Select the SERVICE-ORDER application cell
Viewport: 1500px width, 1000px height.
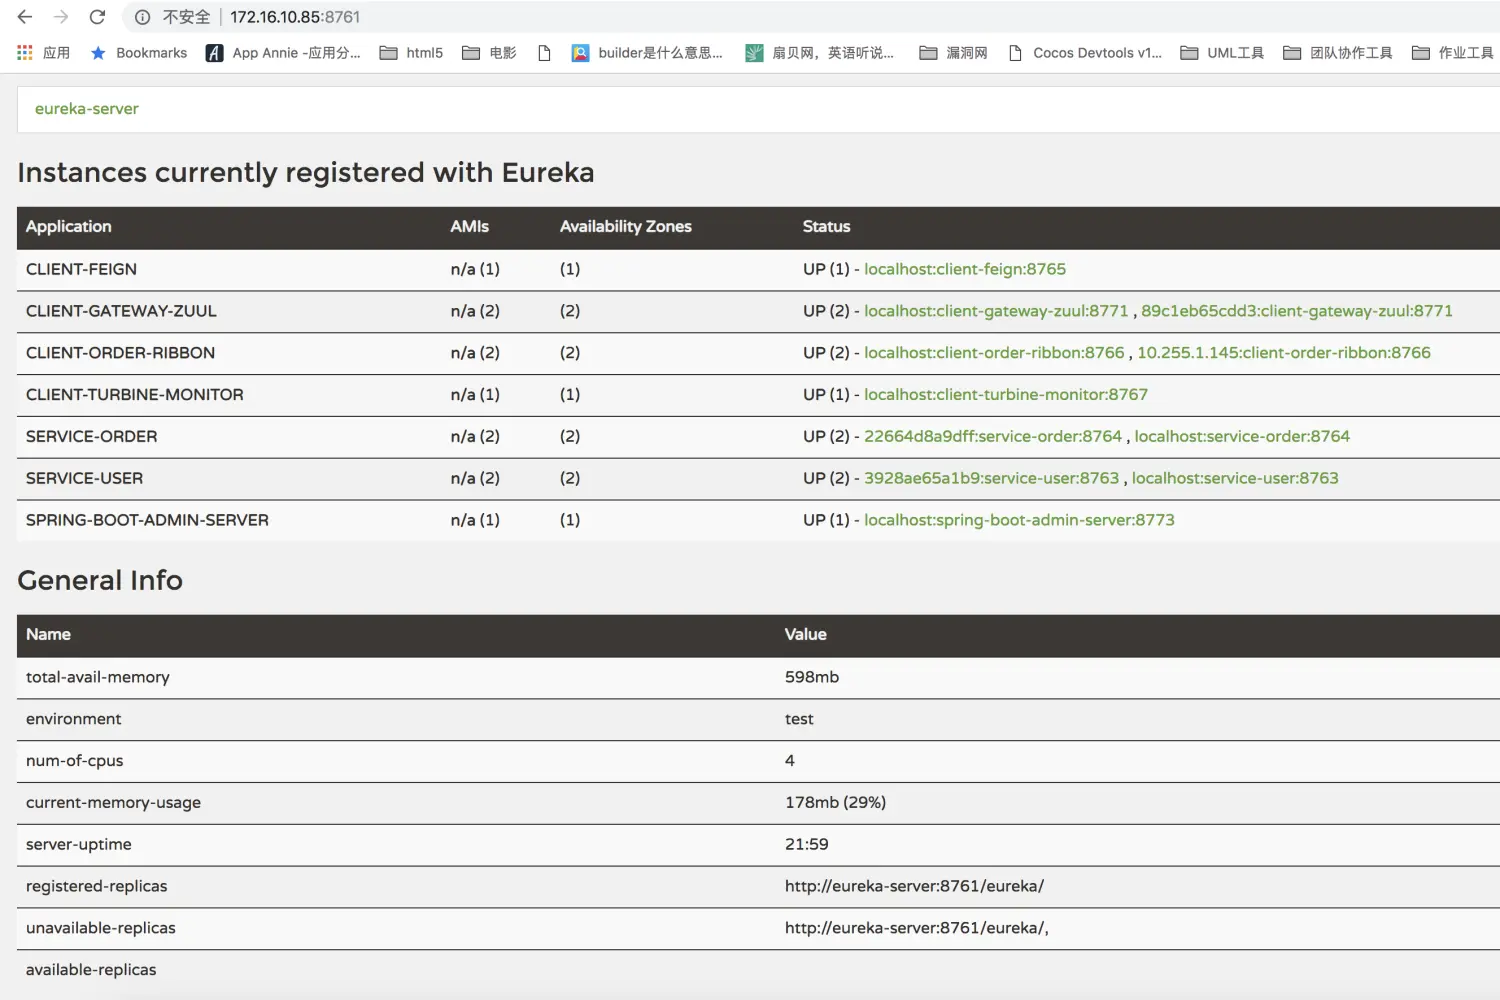(x=92, y=437)
